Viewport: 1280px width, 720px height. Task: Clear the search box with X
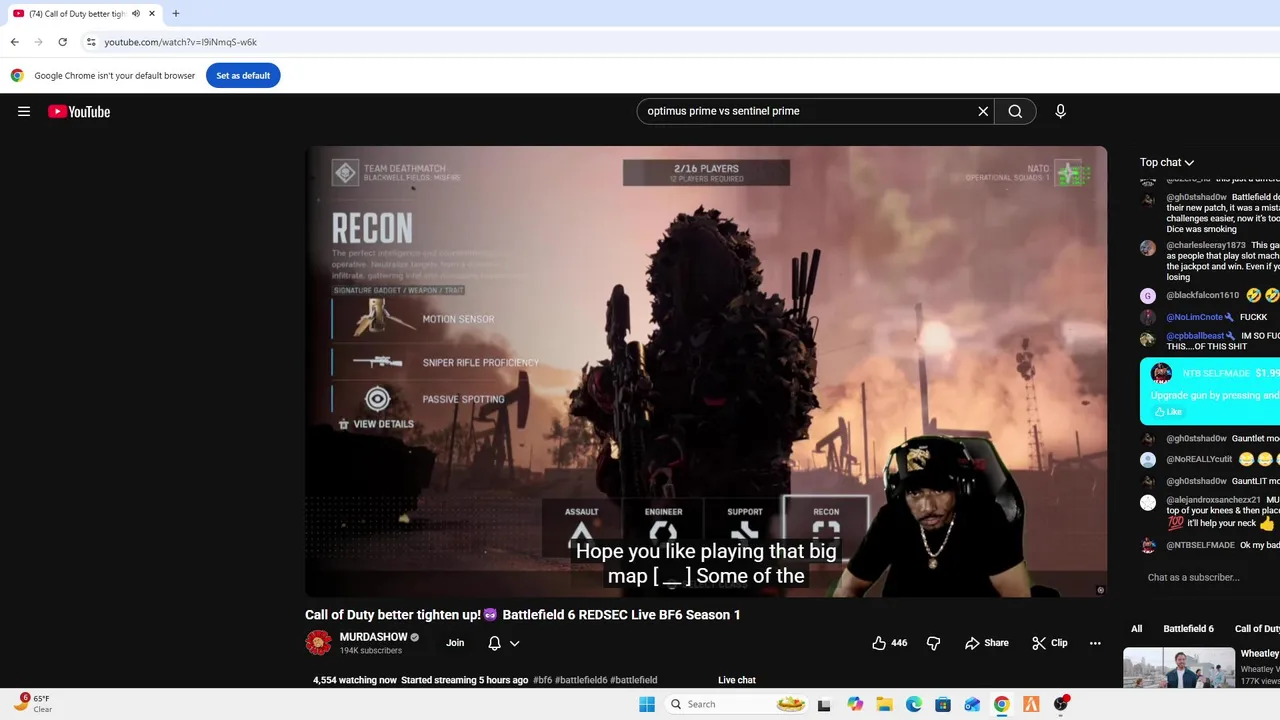[x=983, y=111]
